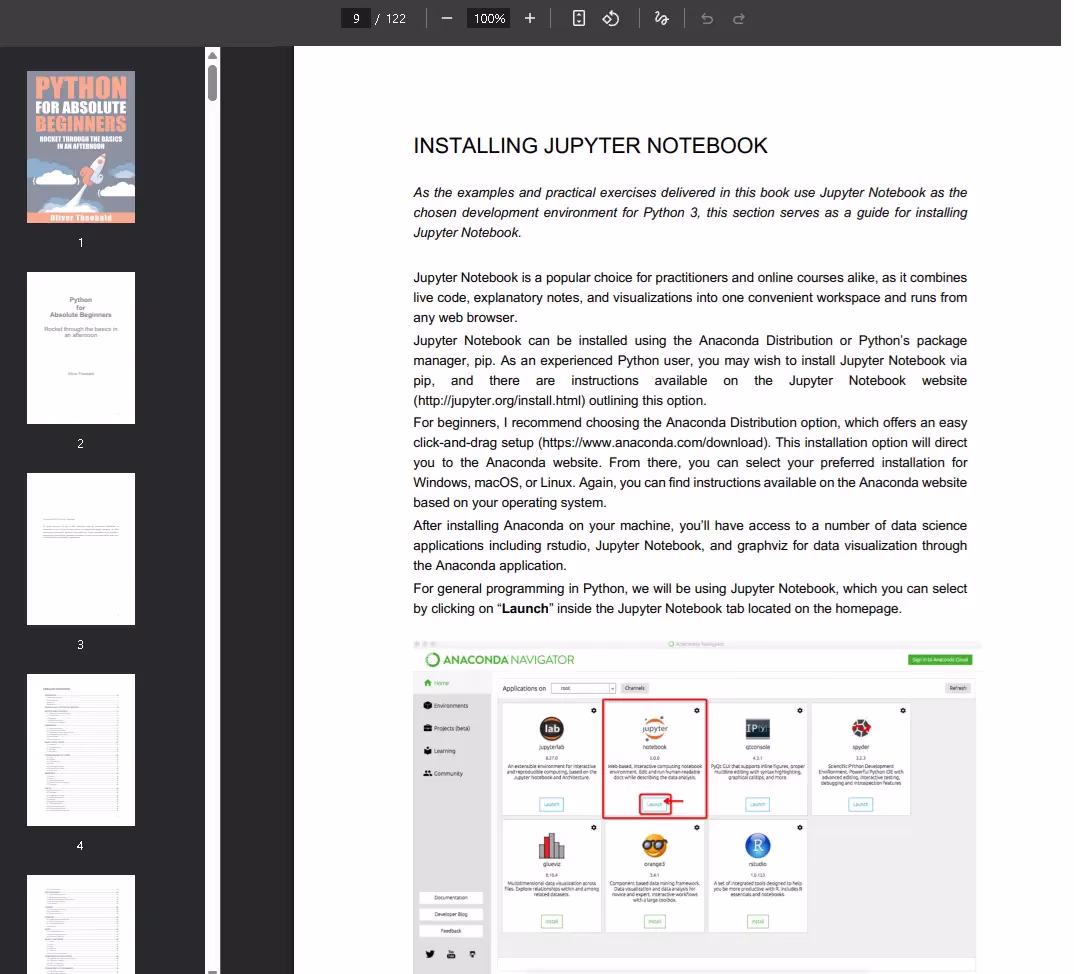Open page 1 cover thumbnail
1074x974 pixels.
point(81,146)
